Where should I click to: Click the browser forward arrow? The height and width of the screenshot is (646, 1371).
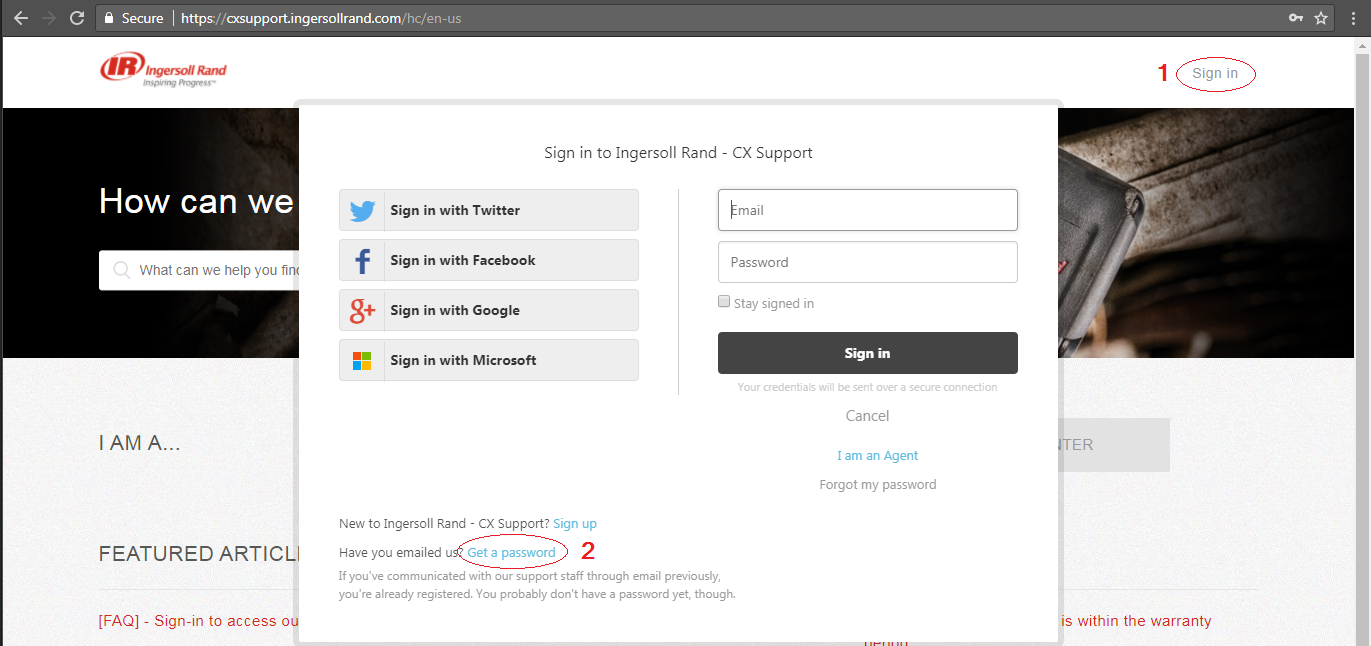coord(49,18)
